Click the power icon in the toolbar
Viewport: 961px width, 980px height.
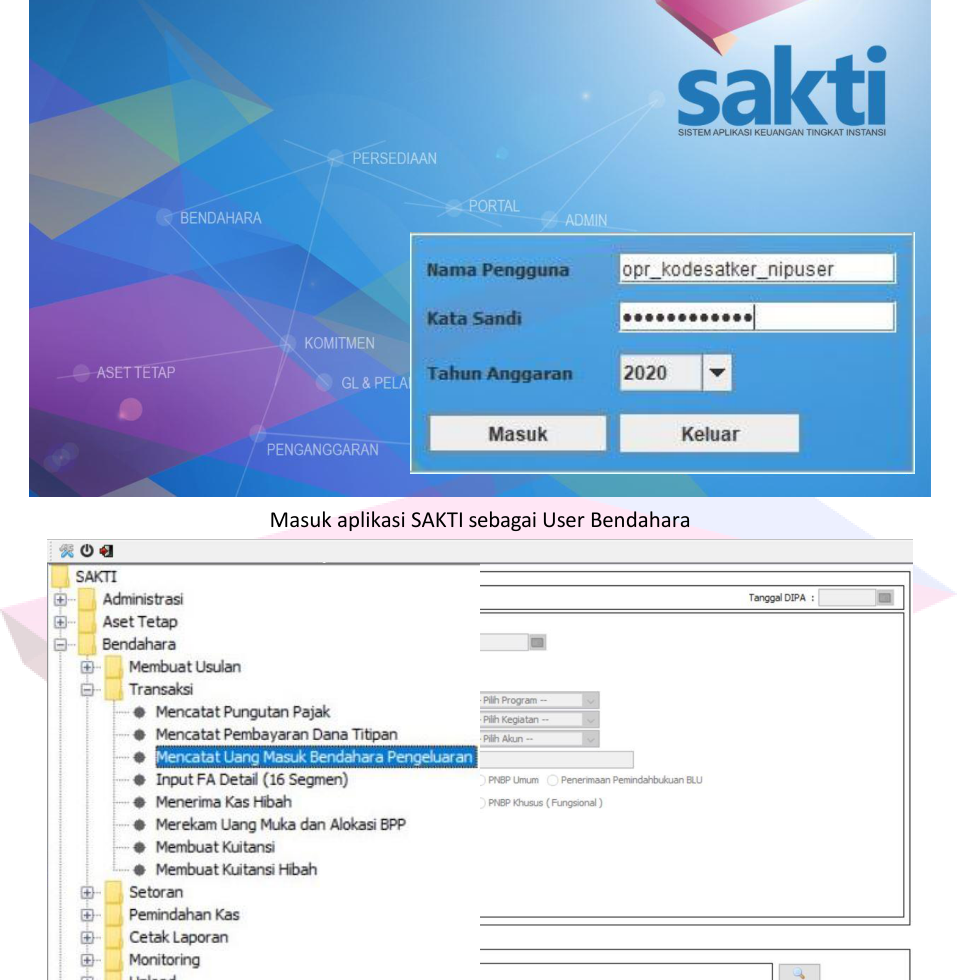coord(85,551)
